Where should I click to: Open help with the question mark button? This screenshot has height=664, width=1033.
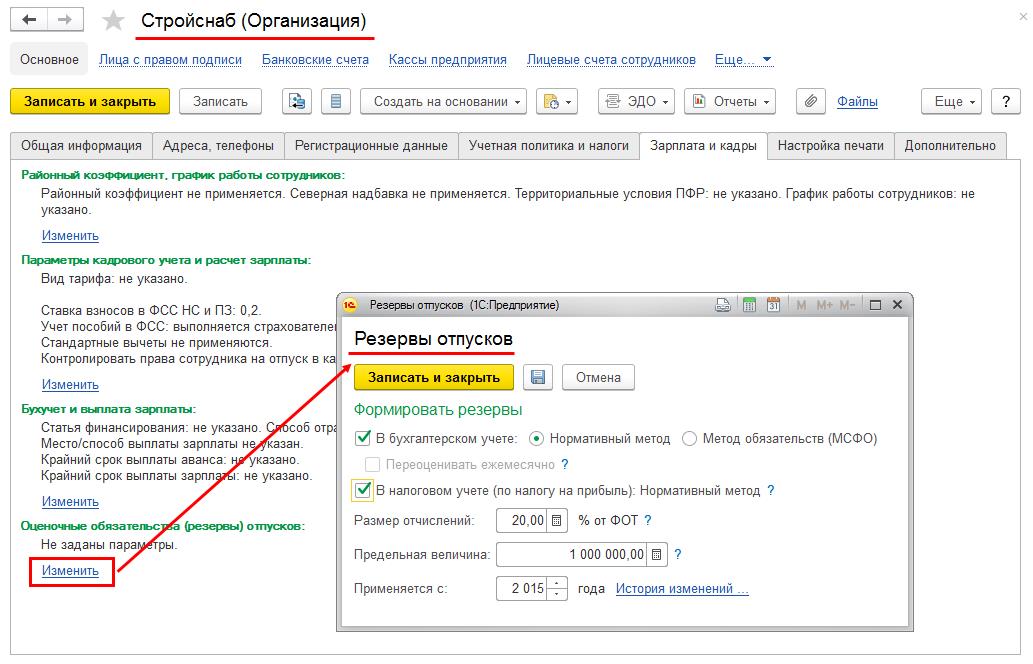tap(1005, 101)
